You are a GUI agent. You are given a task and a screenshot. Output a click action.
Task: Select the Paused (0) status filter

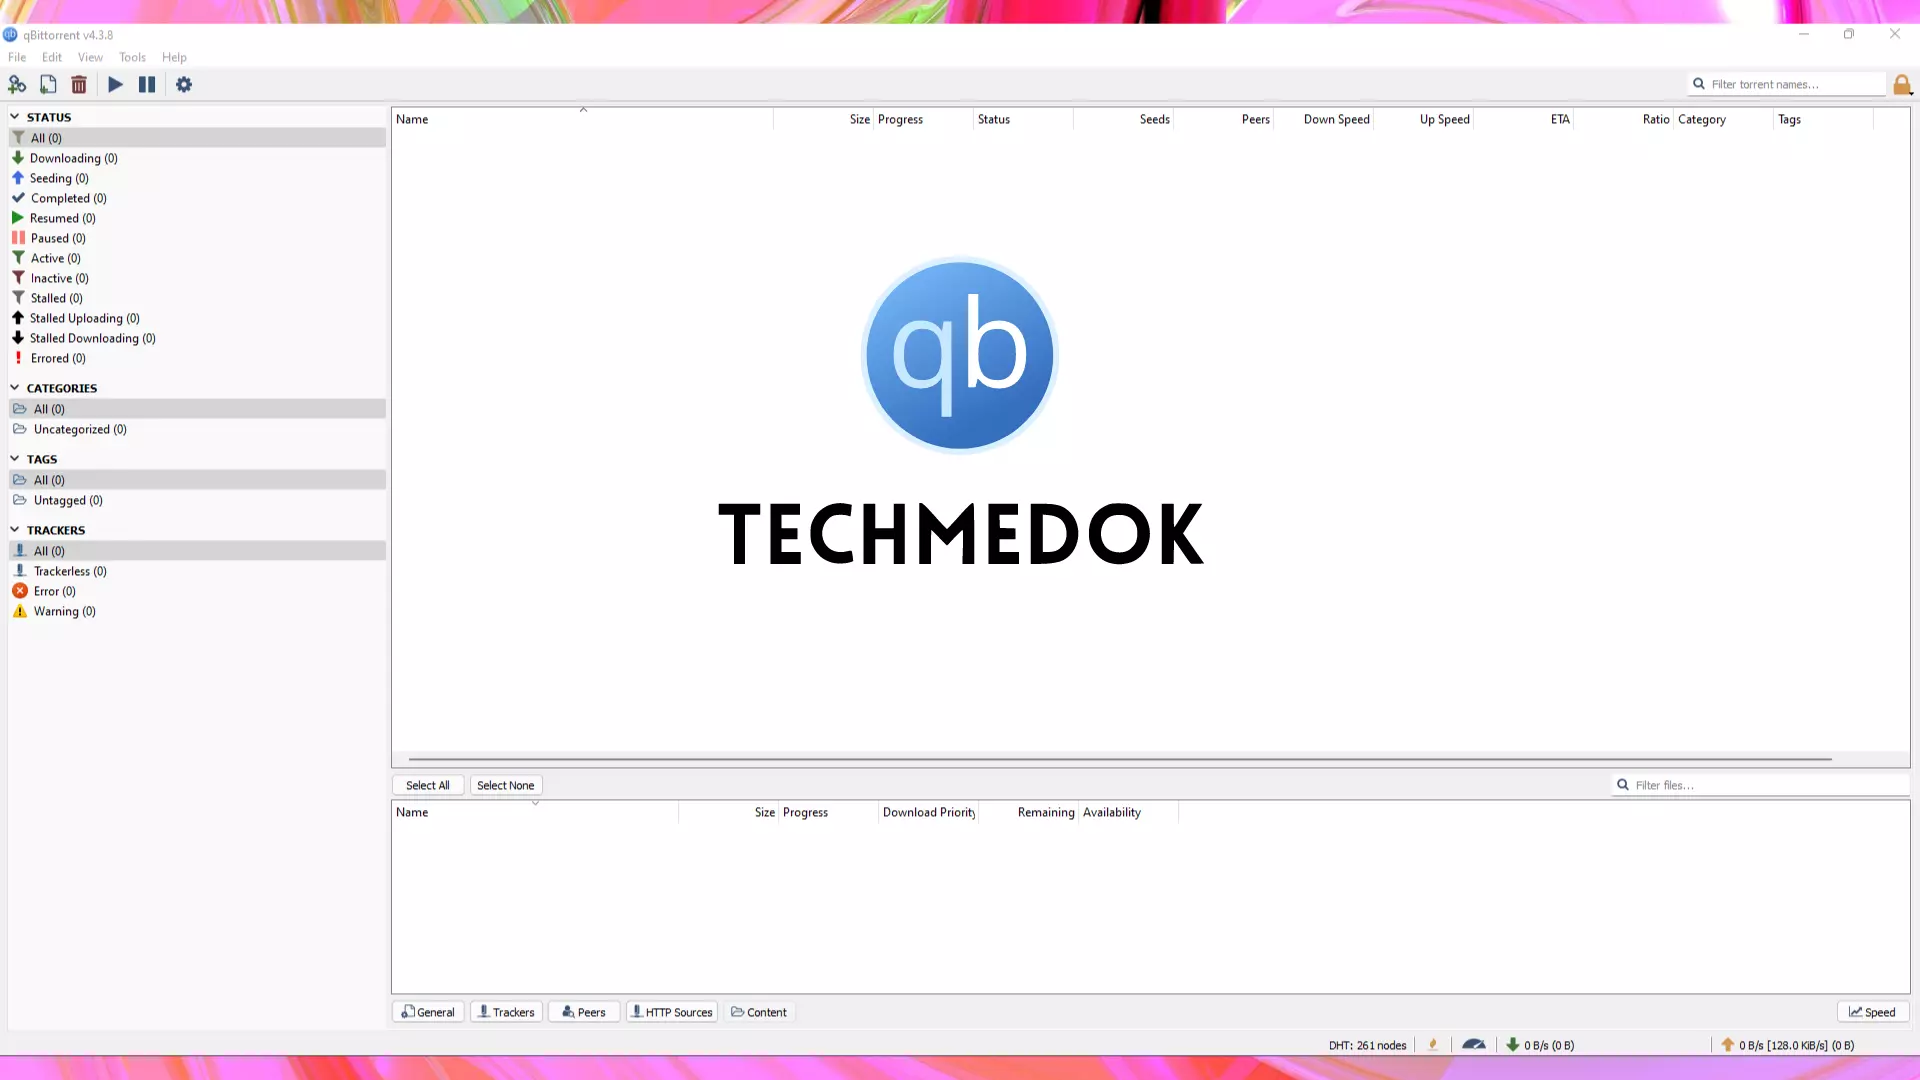point(197,238)
